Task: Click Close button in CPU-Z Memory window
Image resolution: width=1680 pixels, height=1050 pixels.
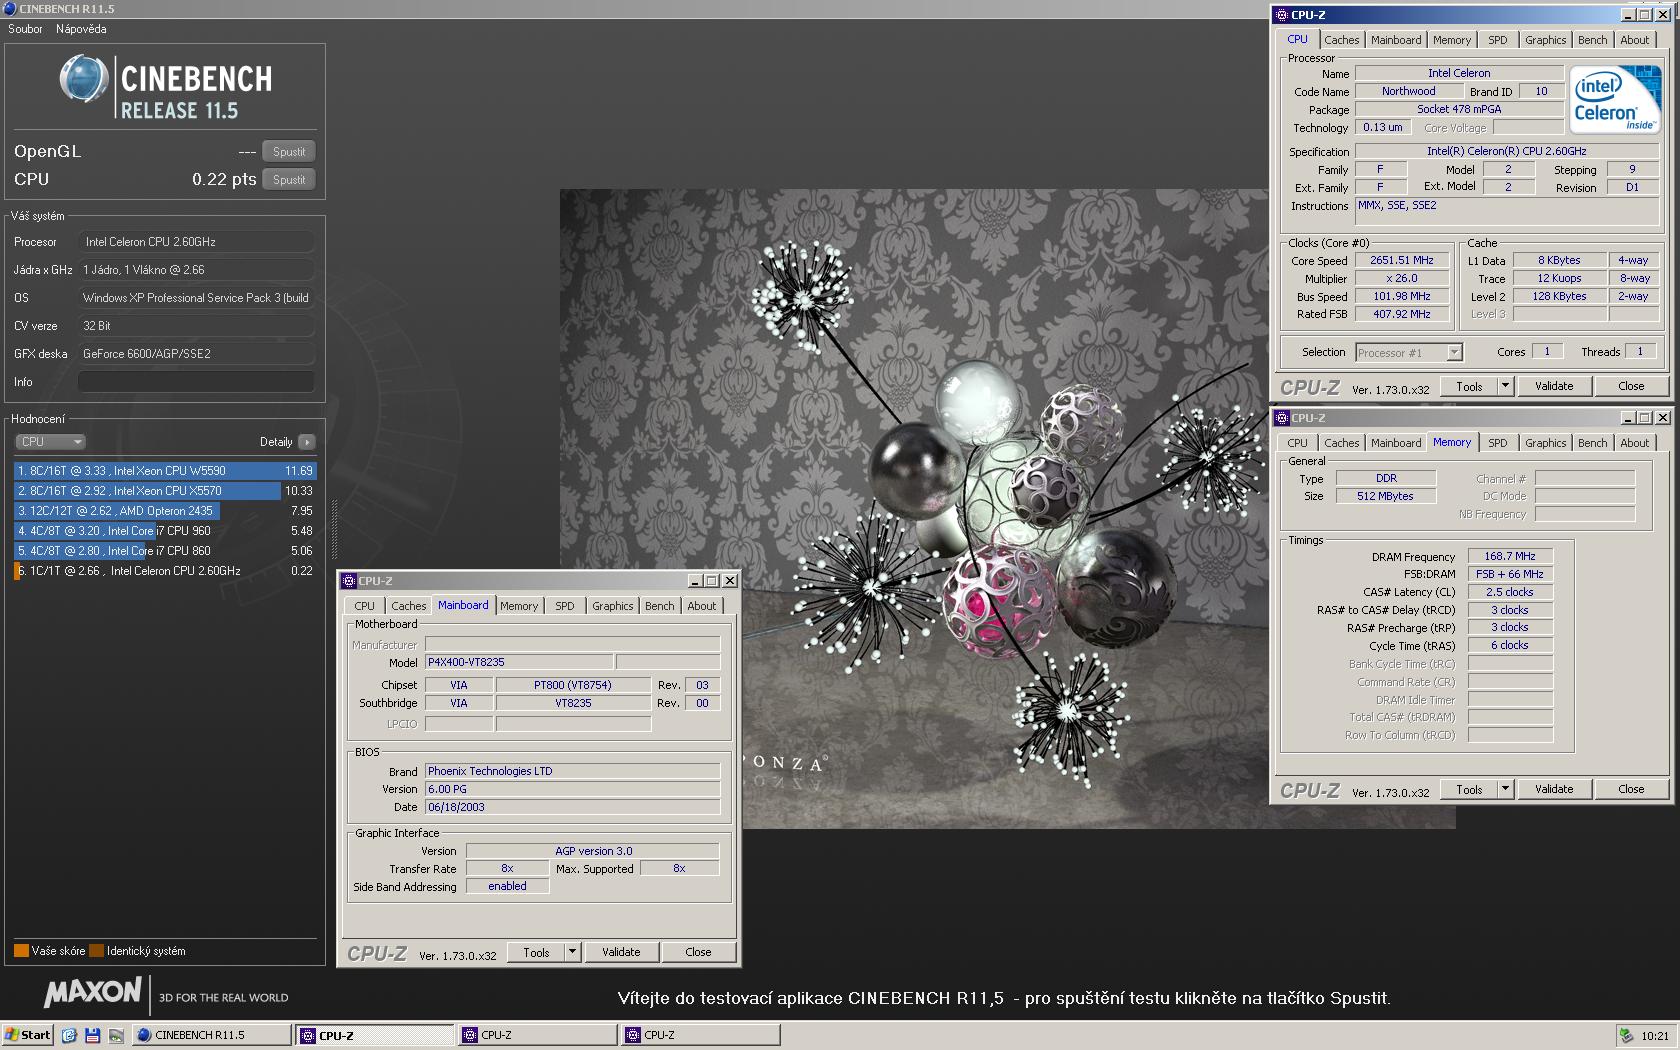Action: click(1631, 789)
